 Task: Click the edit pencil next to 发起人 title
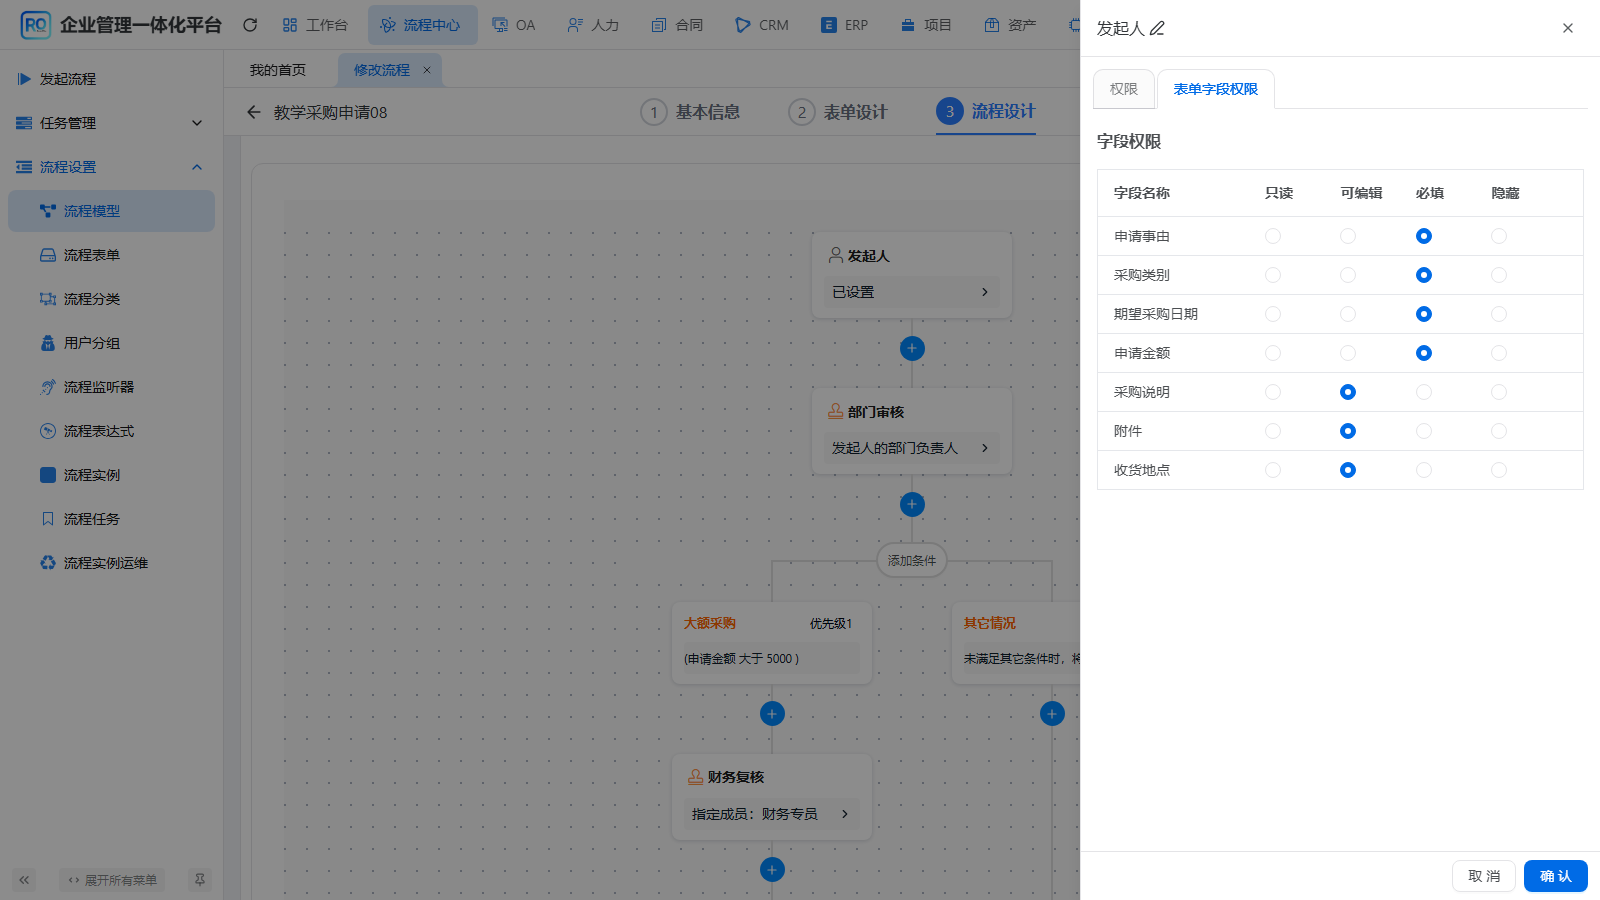point(1157,28)
